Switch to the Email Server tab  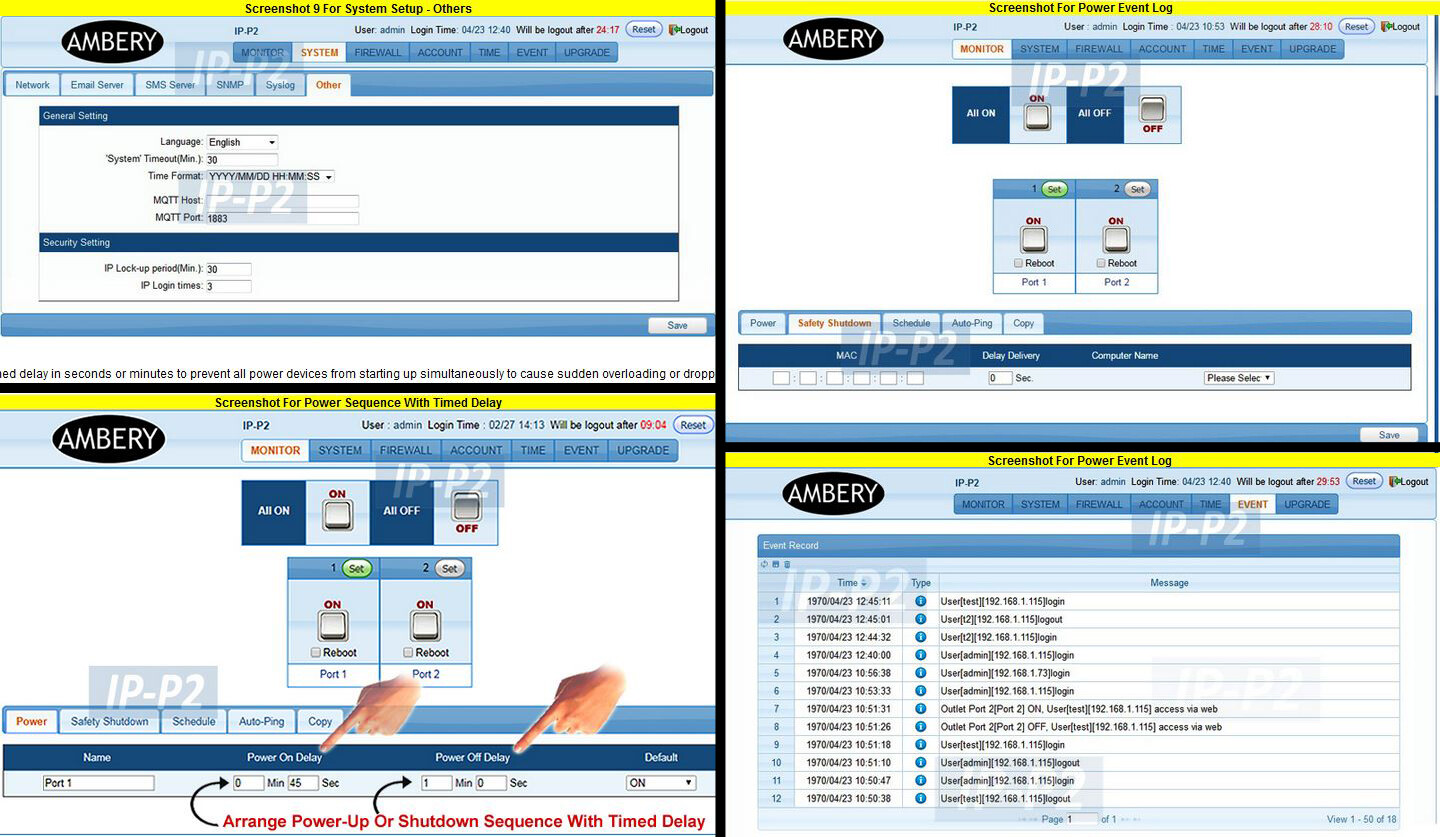coord(97,85)
